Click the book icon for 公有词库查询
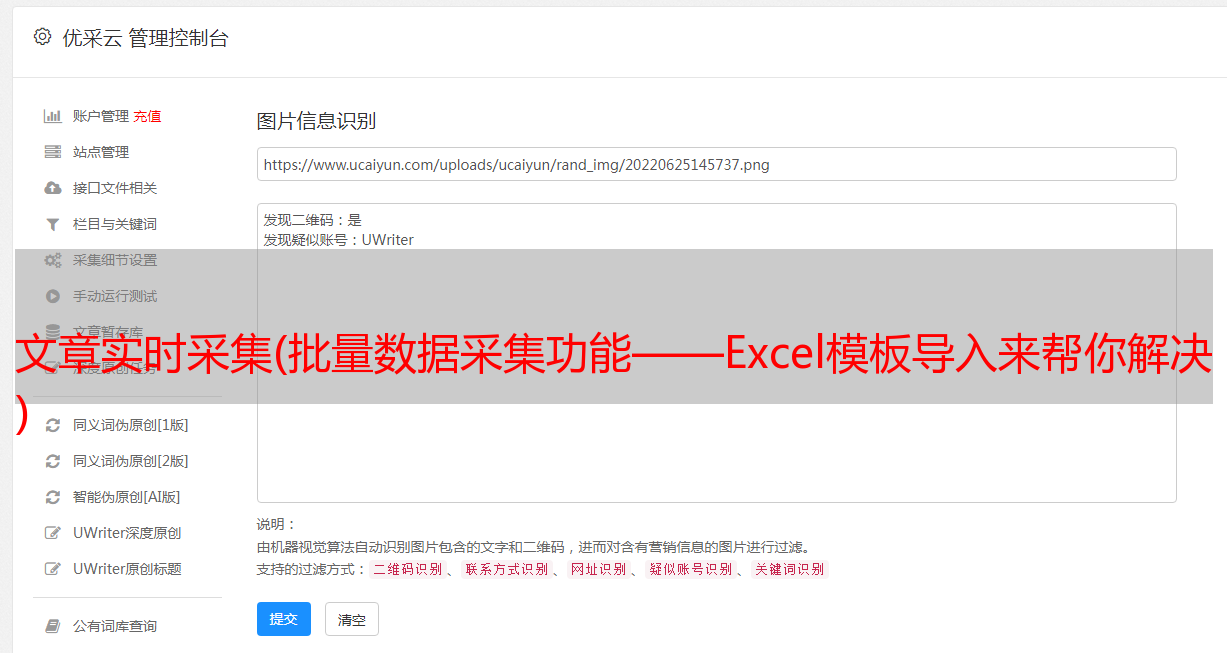The height and width of the screenshot is (653, 1227). 53,626
